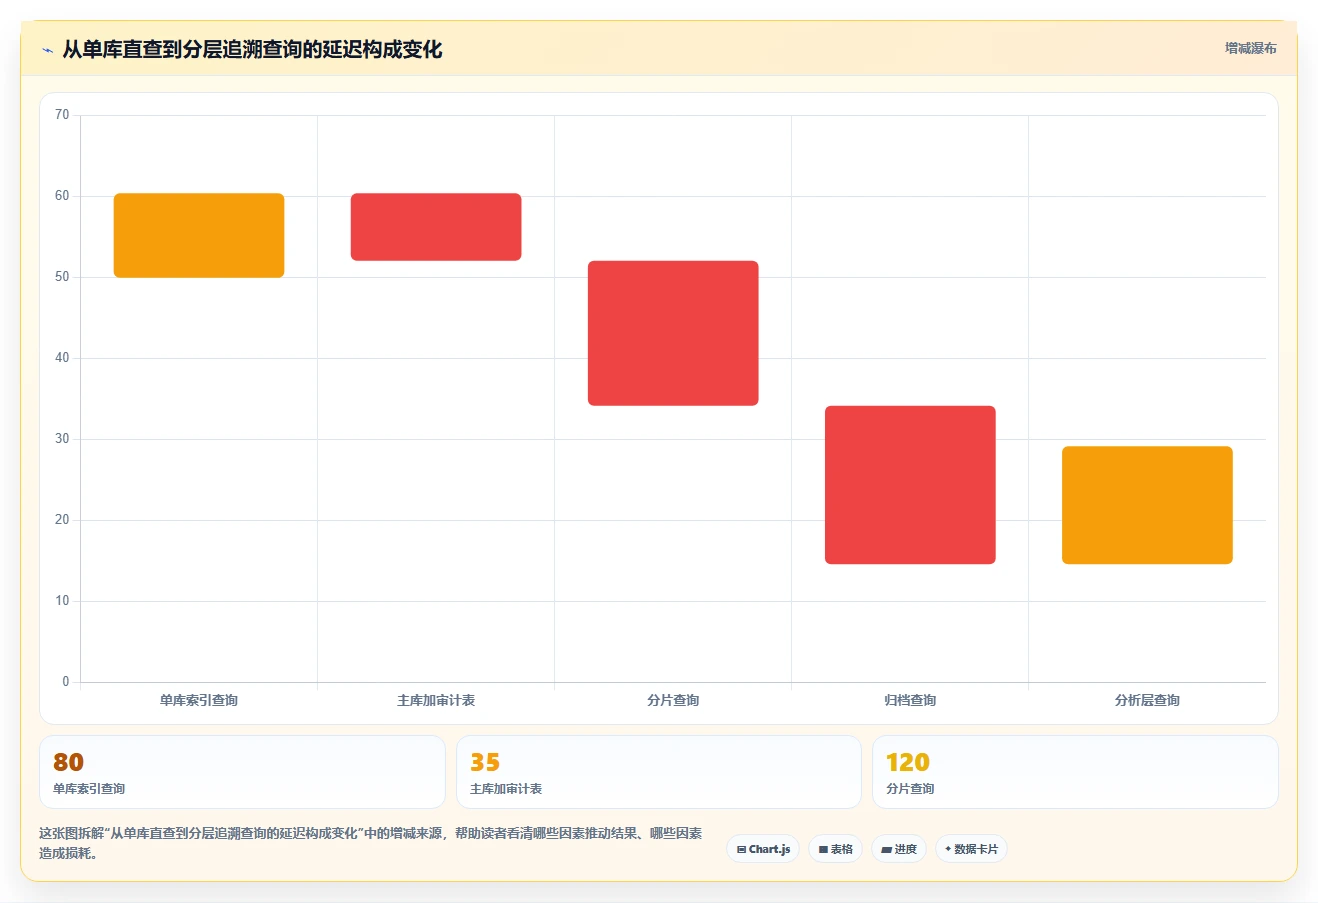1318x903 pixels.
Task: Click the 进度 tag chip
Action: (x=899, y=849)
